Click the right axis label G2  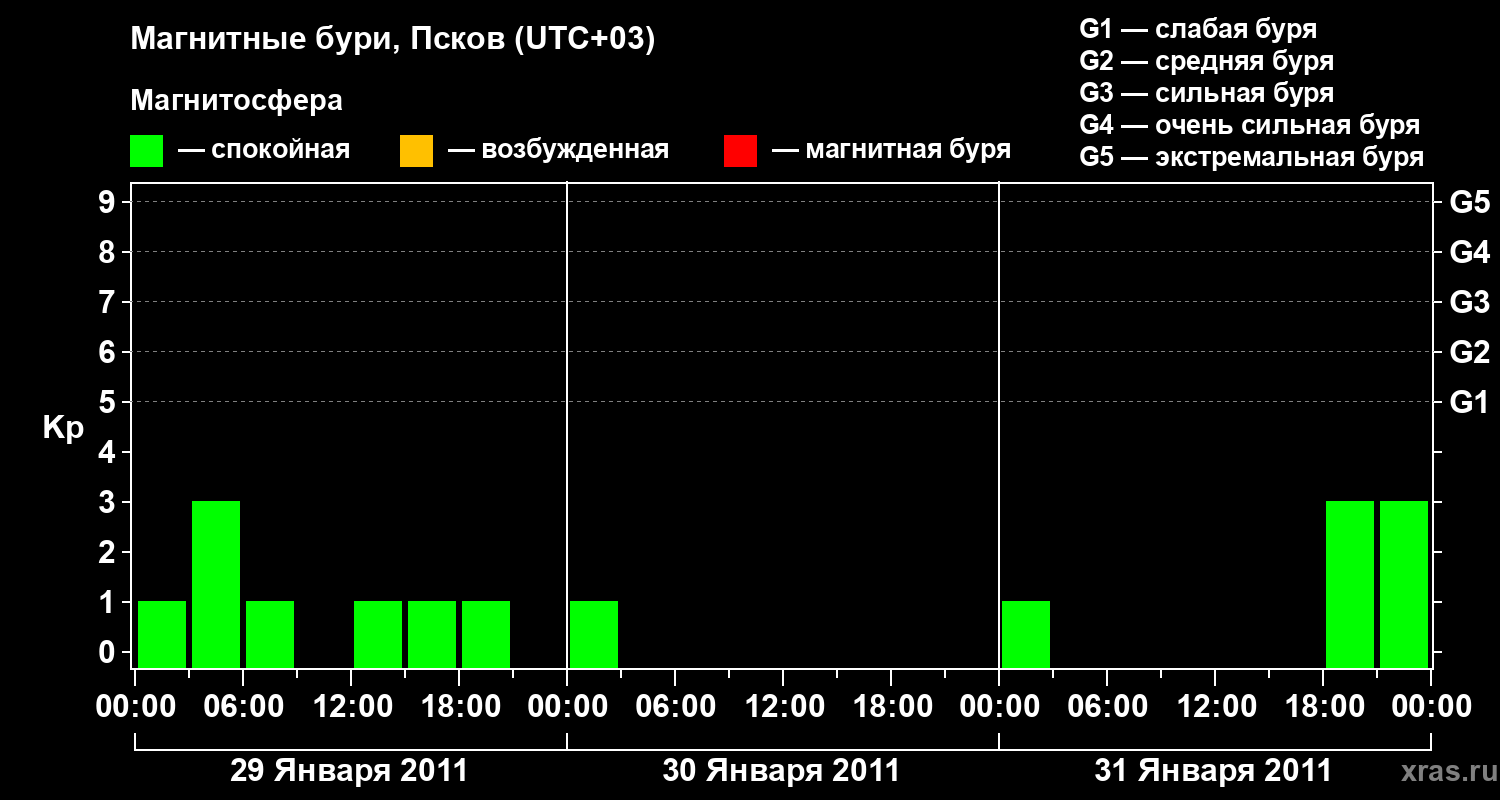(x=1469, y=352)
